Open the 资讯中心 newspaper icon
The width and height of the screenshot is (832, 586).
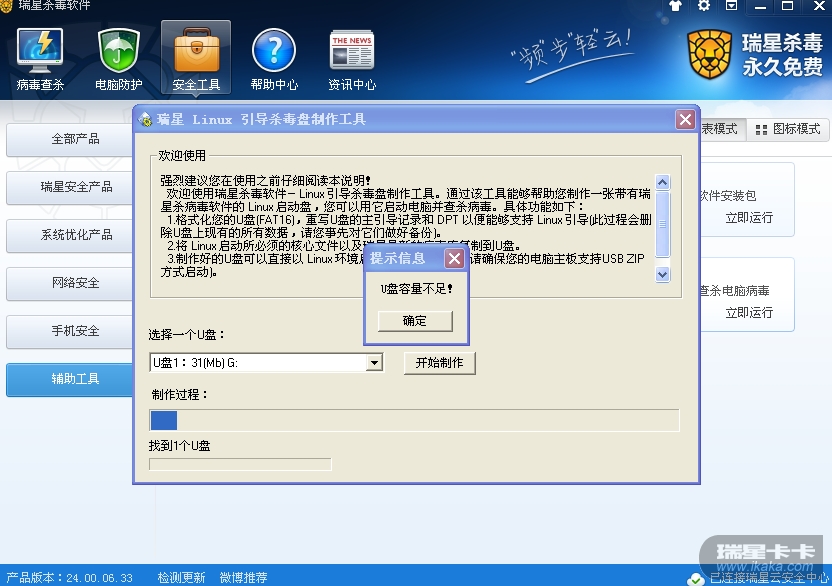[352, 59]
